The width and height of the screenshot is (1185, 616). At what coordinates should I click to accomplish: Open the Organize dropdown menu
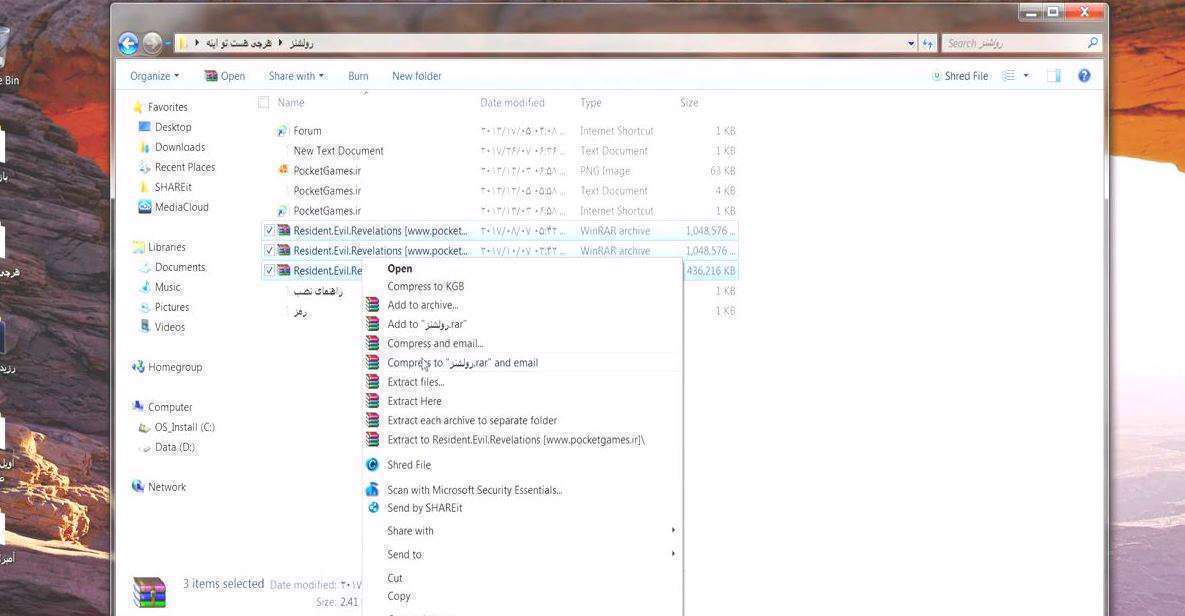pyautogui.click(x=154, y=76)
